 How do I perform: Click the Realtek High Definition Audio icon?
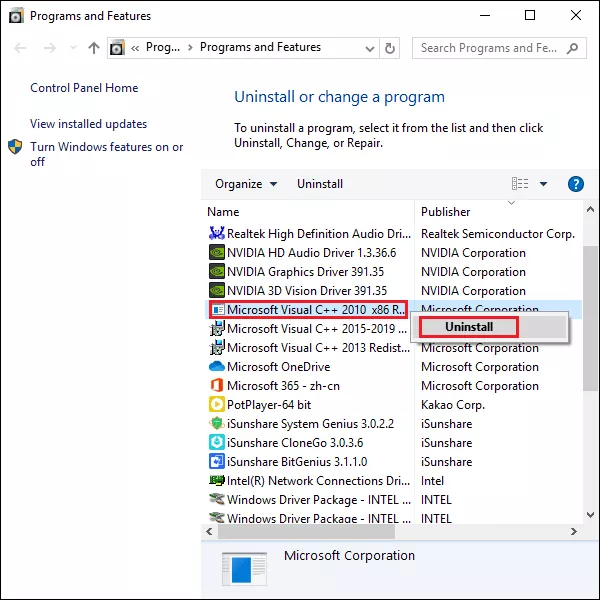pos(217,233)
